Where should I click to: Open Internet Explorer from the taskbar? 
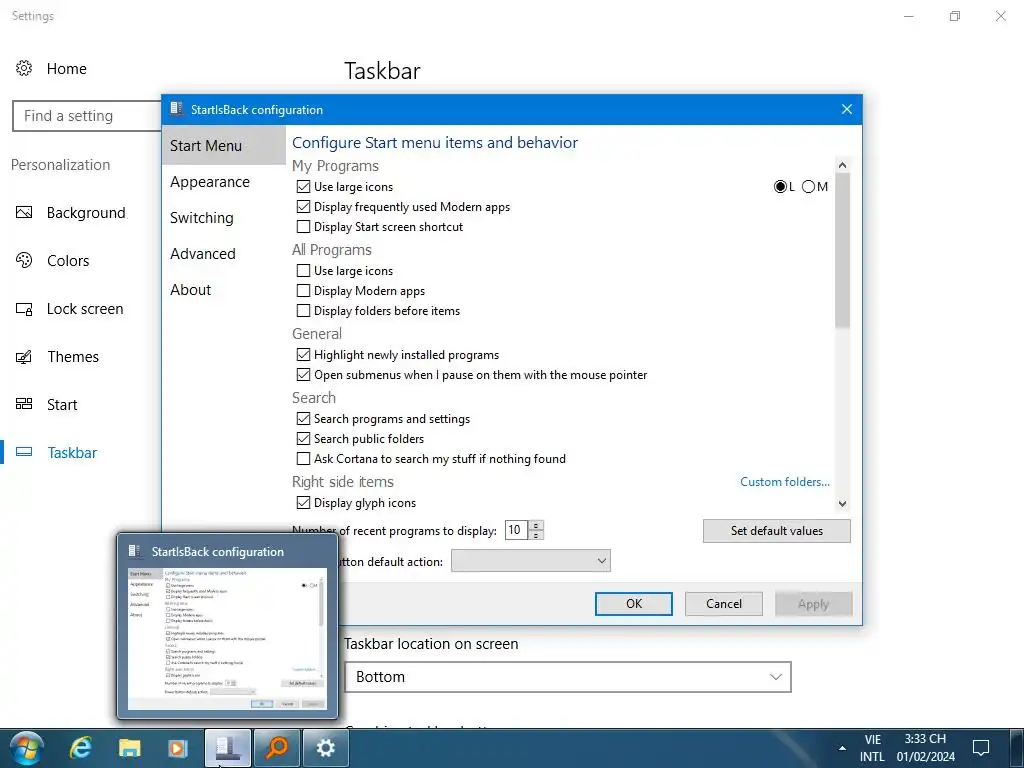(80, 748)
